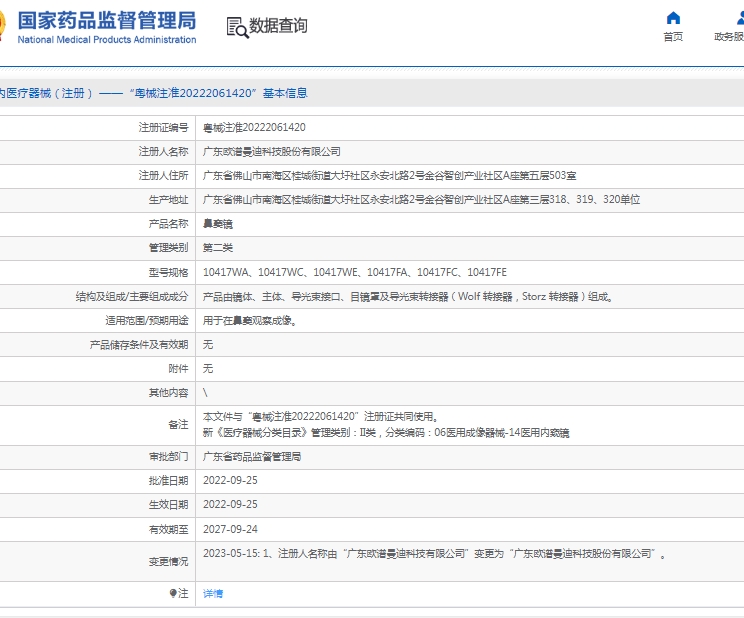Click management class value 第二类
This screenshot has height=618, width=744.
[218, 248]
